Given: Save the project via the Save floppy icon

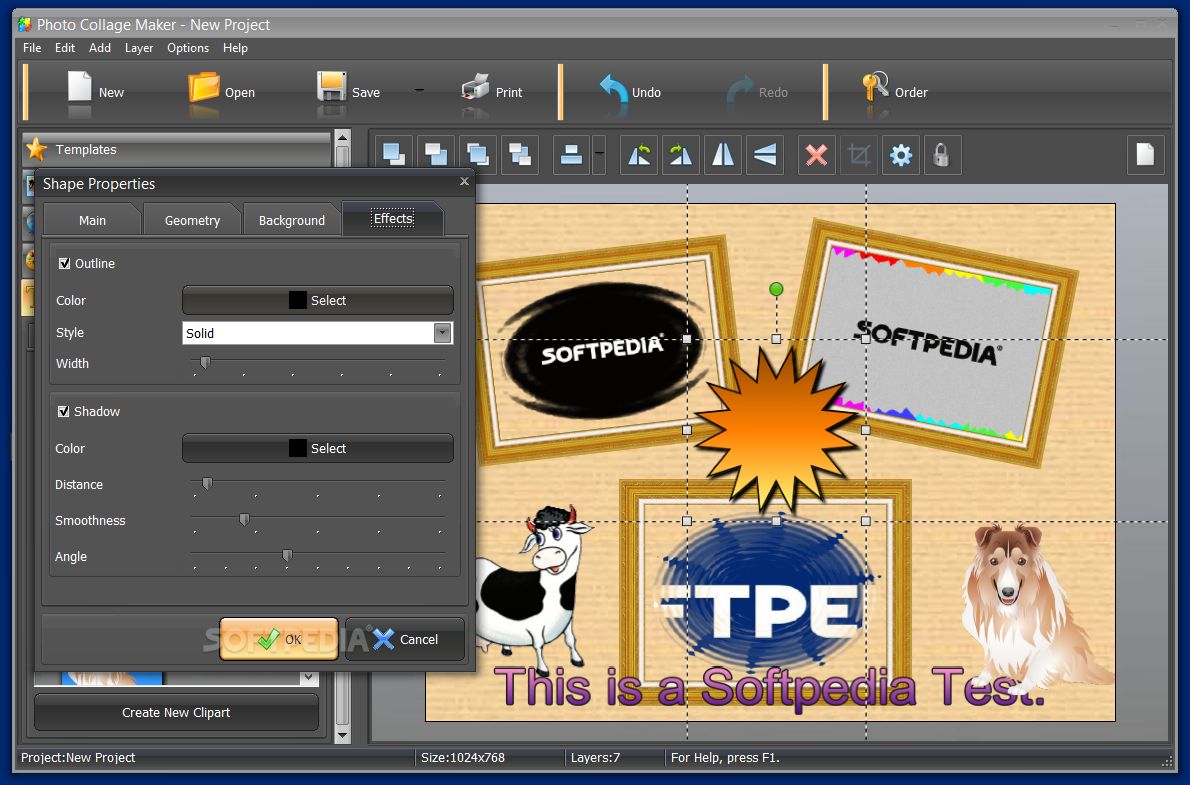Looking at the screenshot, I should pos(331,87).
